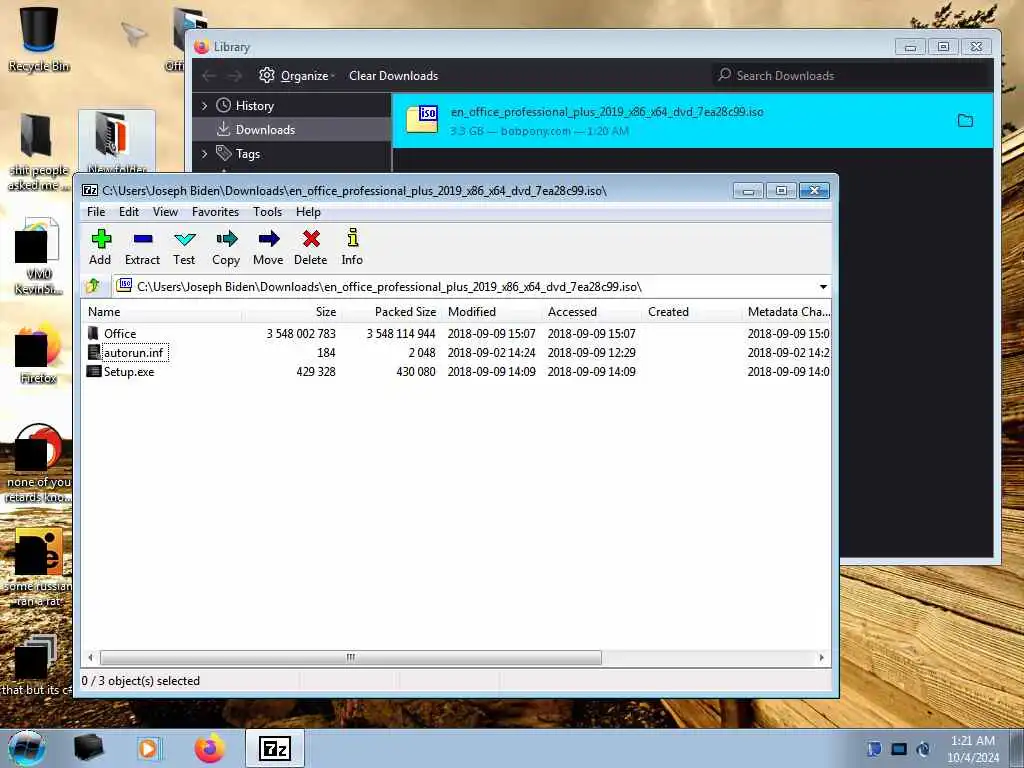Viewport: 1024px width, 768px height.
Task: Sort by the Modified column header
Action: (x=491, y=312)
